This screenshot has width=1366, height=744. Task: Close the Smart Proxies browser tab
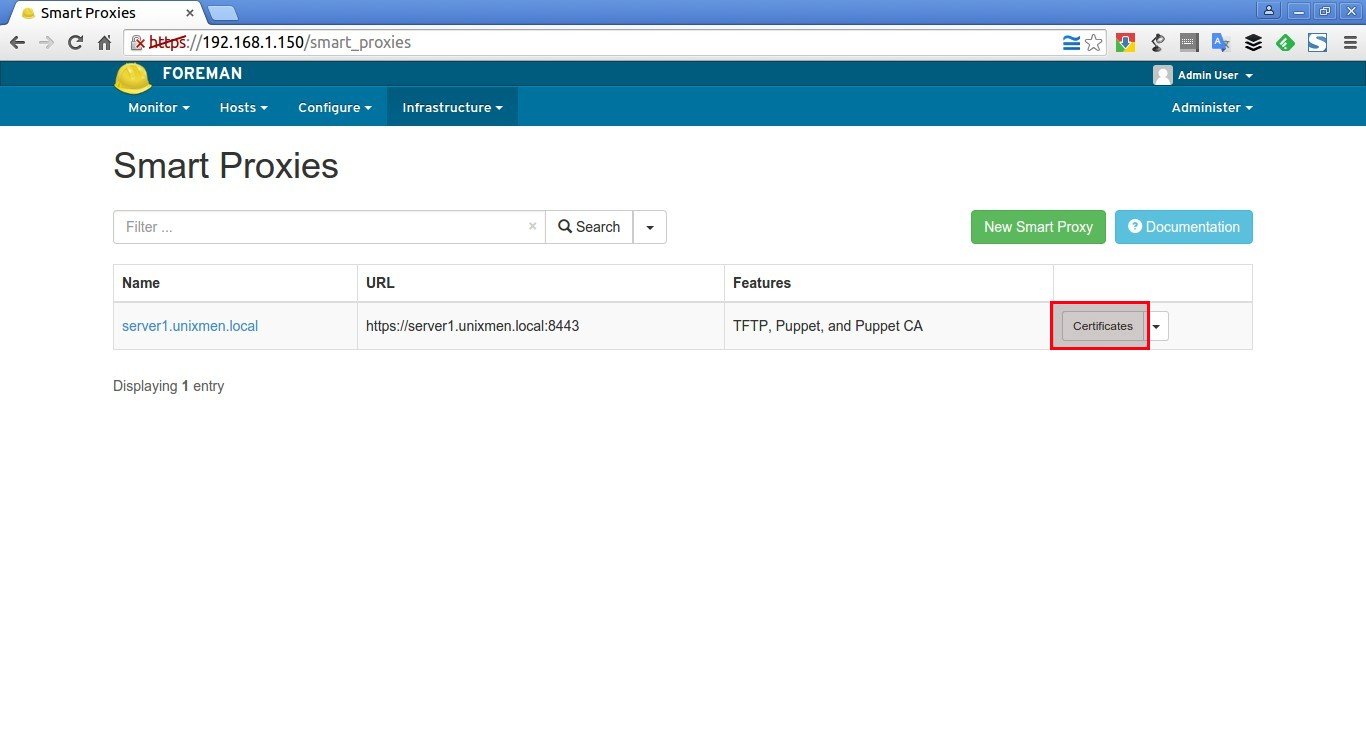coord(190,13)
